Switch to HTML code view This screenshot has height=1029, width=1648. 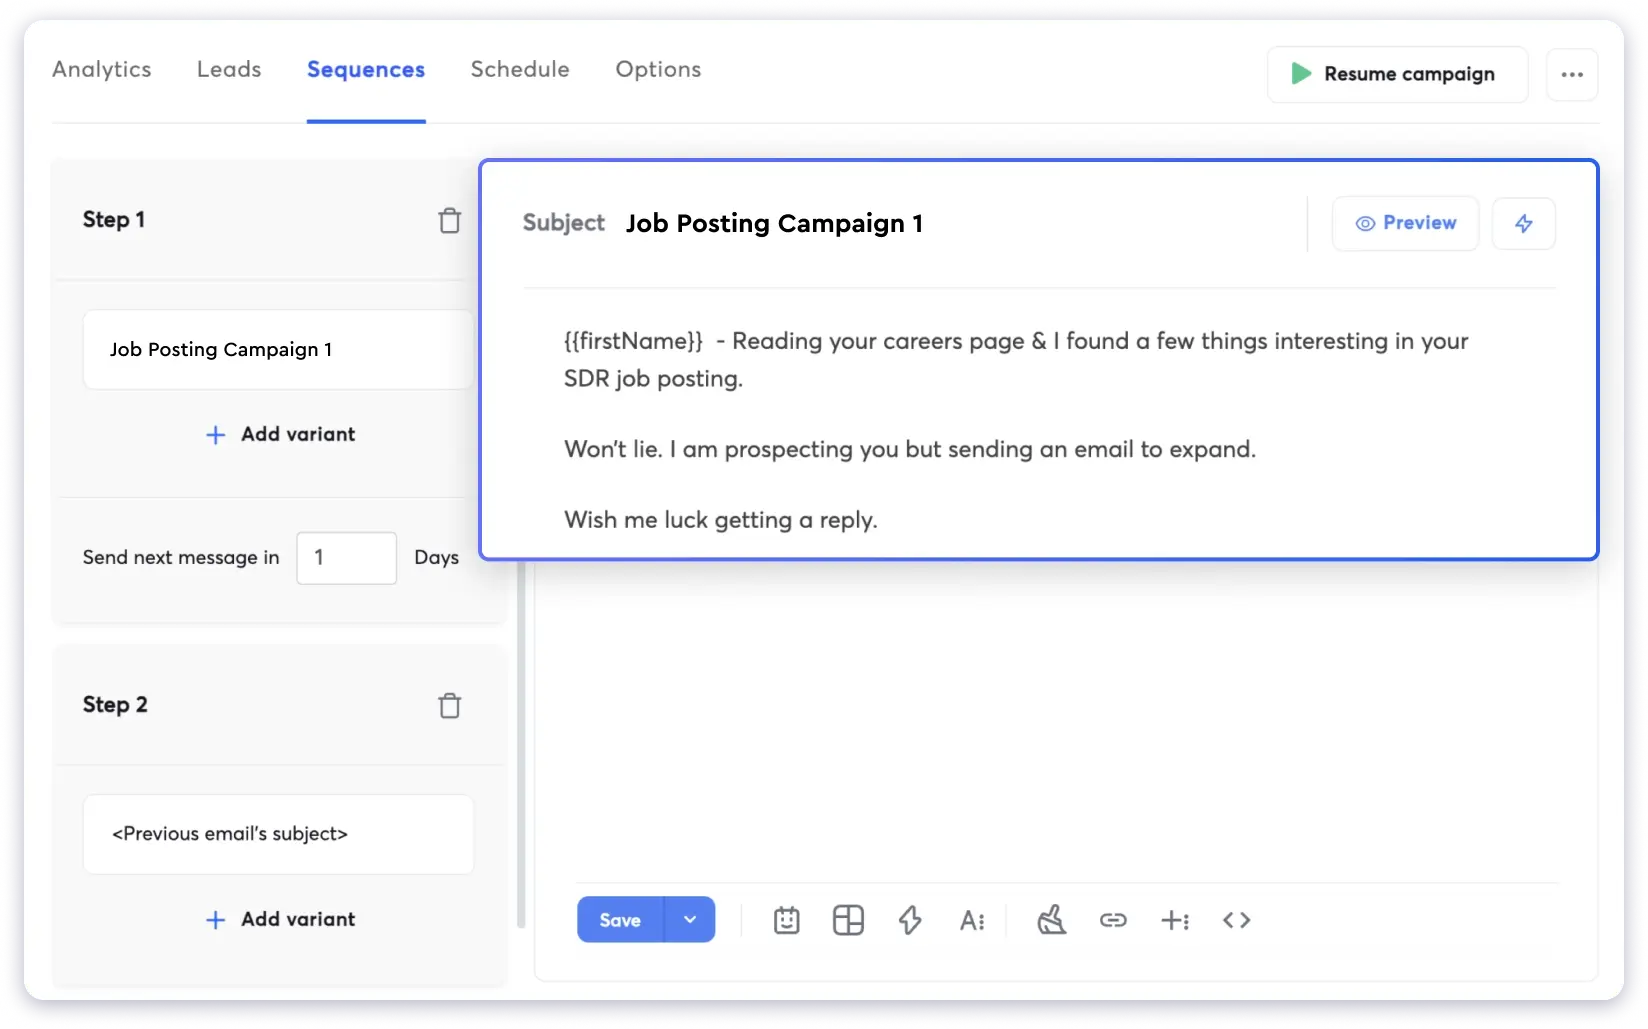click(1236, 920)
